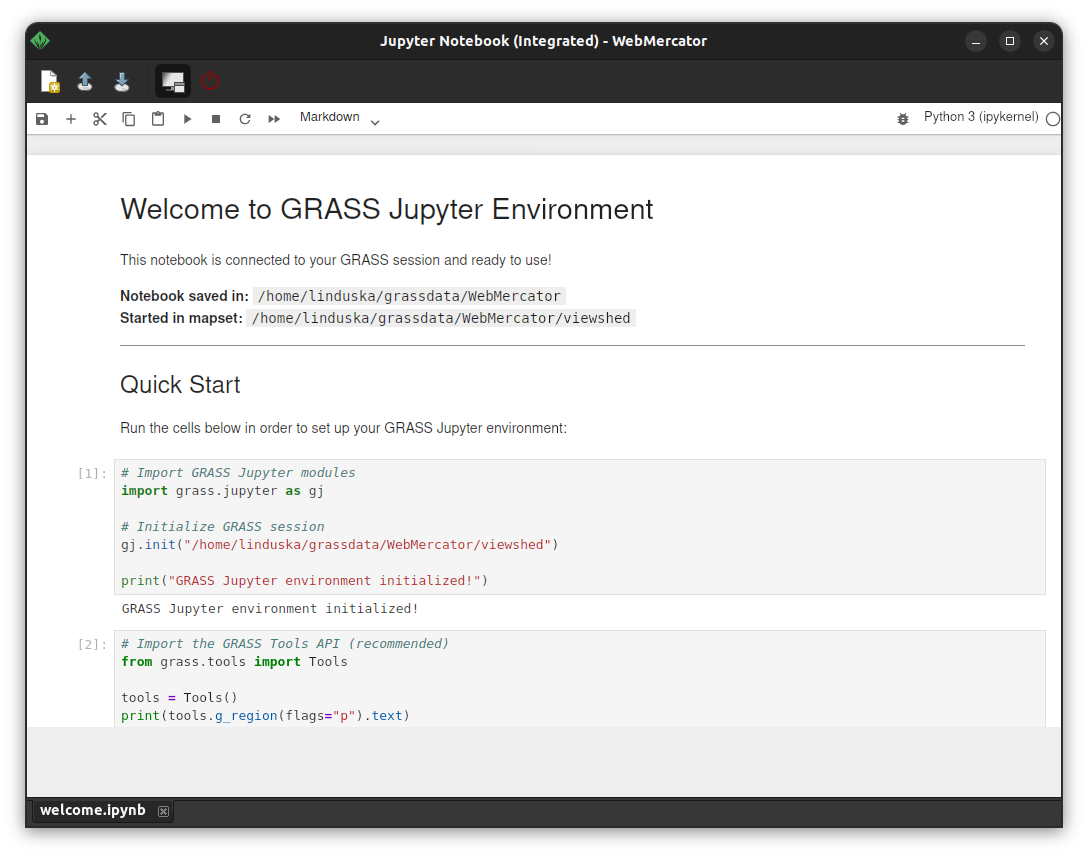The image size is (1088, 856).
Task: Close the Jupyter Notebook window
Action: click(x=1044, y=42)
